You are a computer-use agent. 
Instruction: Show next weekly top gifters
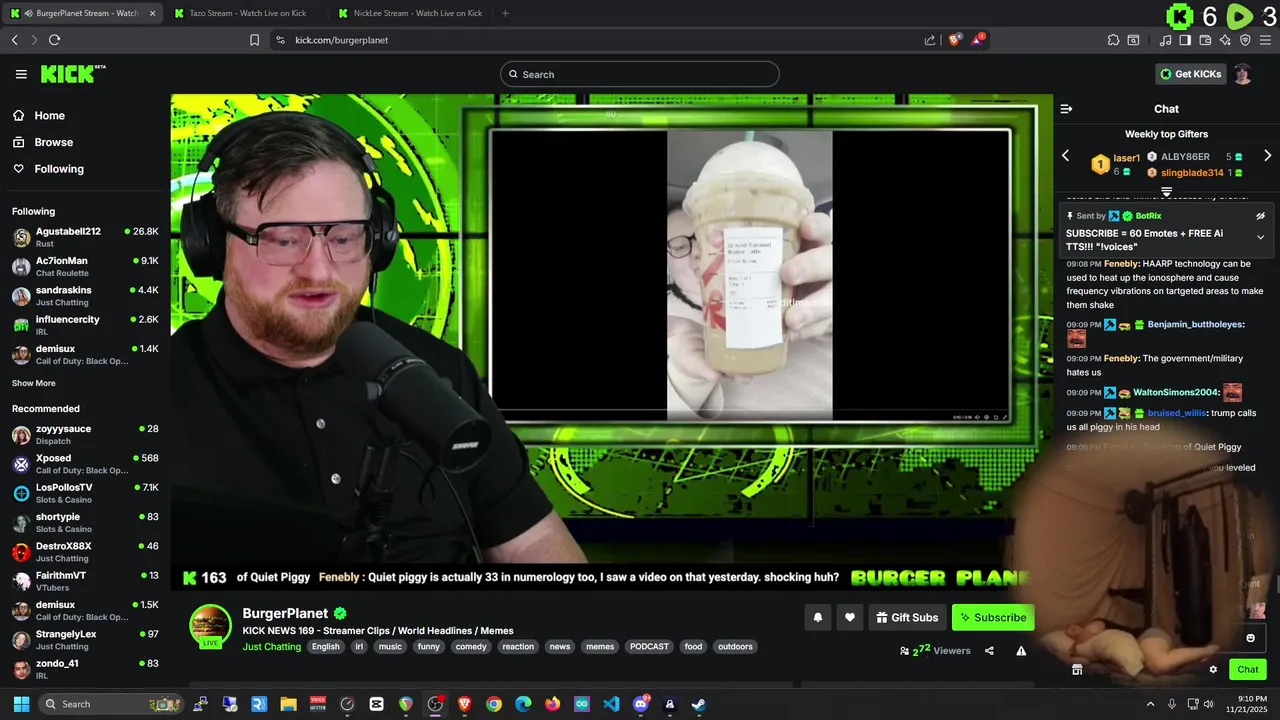tap(1267, 156)
